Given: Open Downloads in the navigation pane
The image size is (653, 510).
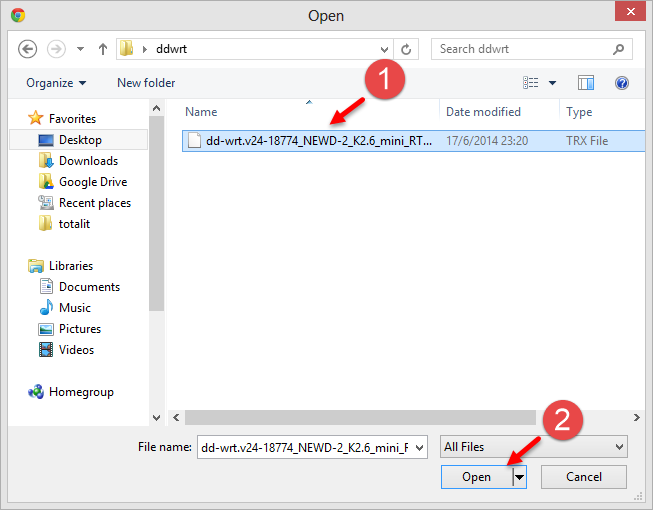Looking at the screenshot, I should pos(88,161).
